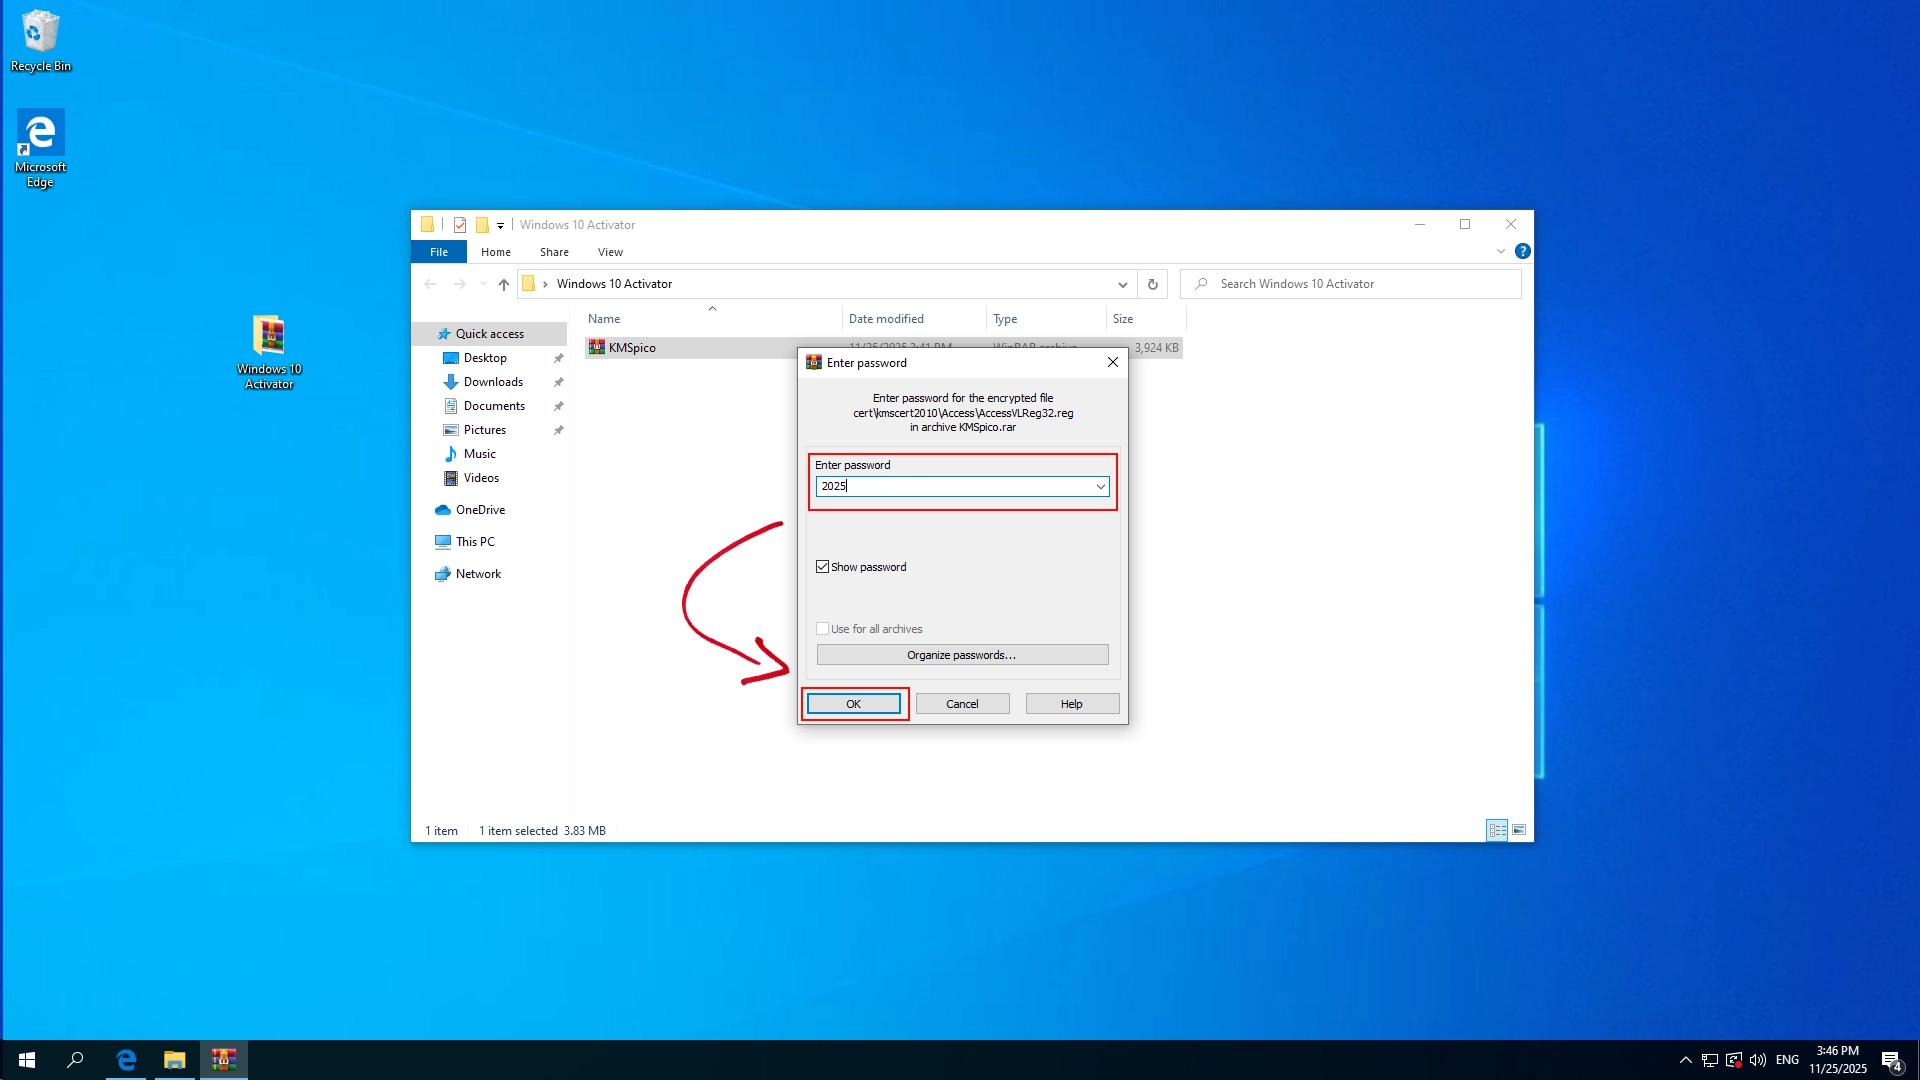Expand the password history dropdown arrow
Screen dimensions: 1920x1080
(x=1100, y=487)
